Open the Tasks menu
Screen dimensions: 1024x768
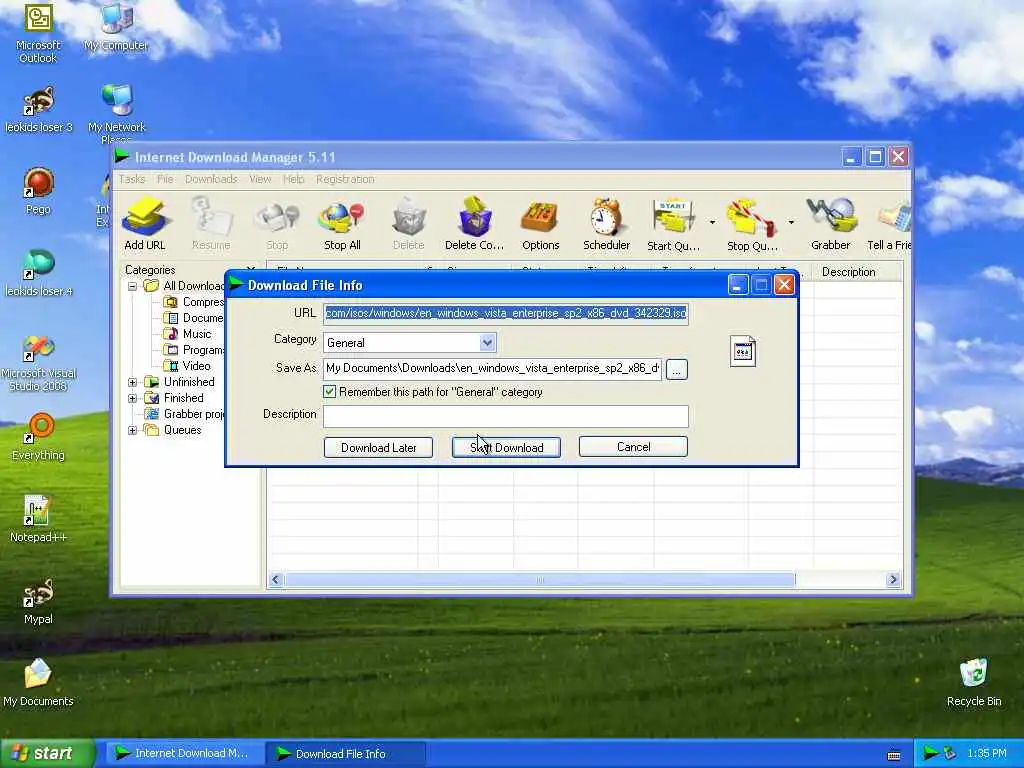click(x=132, y=179)
